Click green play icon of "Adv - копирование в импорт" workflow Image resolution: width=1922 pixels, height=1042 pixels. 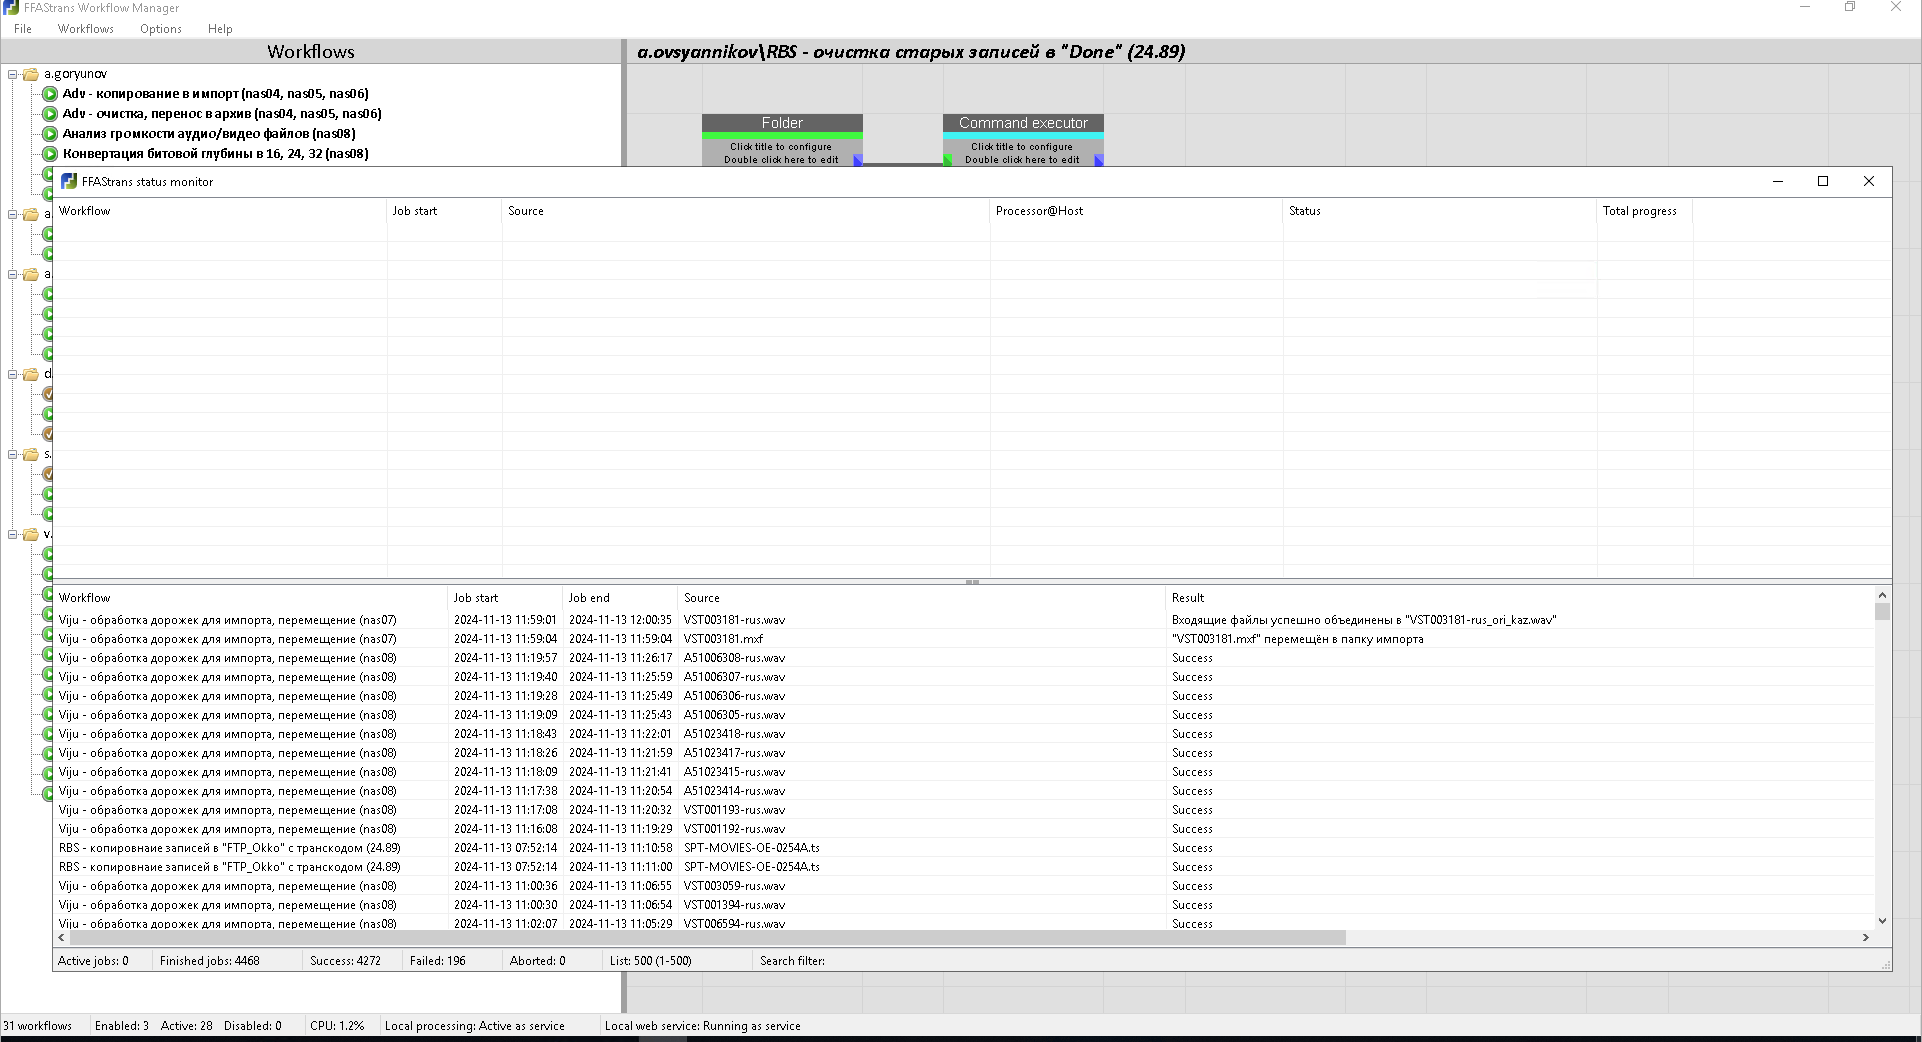pyautogui.click(x=50, y=94)
